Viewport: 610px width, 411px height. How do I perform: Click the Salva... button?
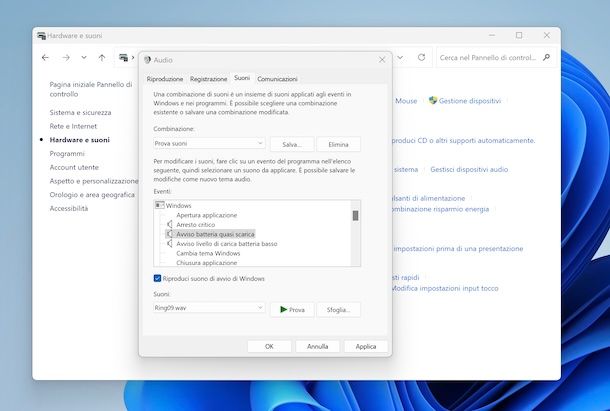[x=292, y=144]
